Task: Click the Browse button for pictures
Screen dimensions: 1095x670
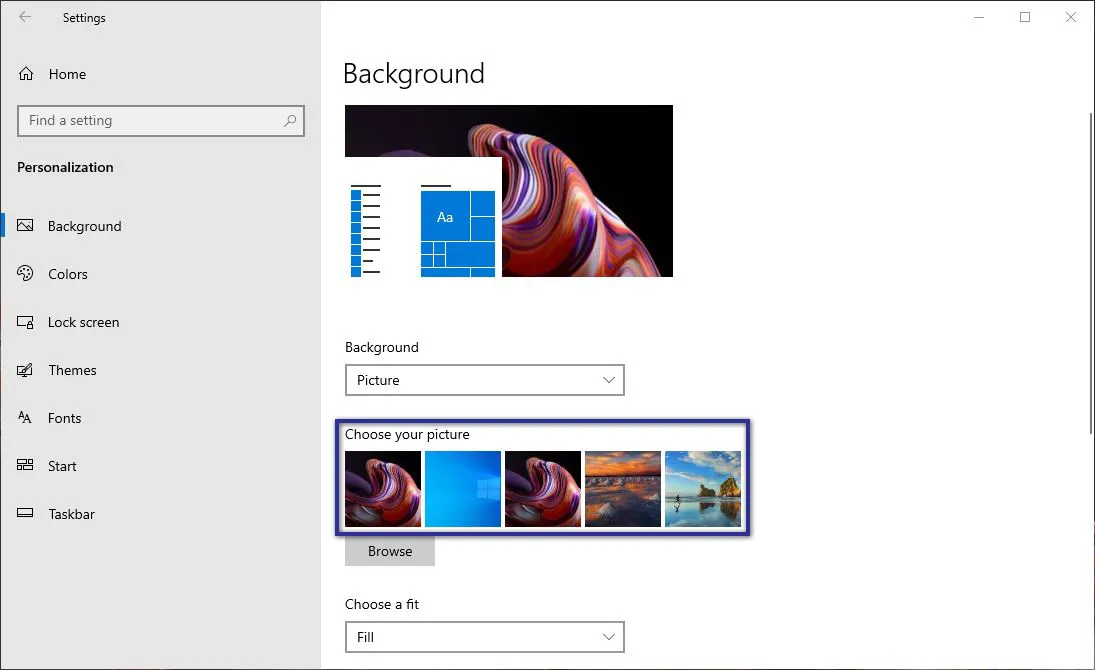Action: (x=389, y=551)
